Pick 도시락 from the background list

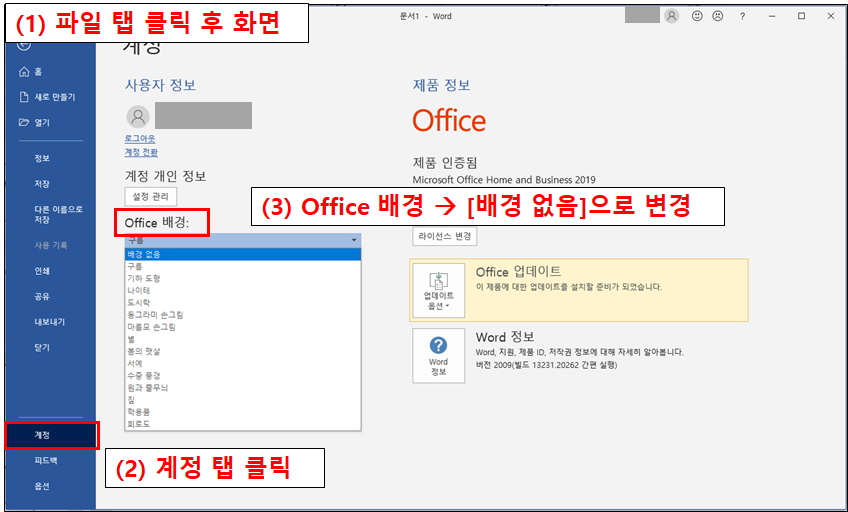coord(243,303)
